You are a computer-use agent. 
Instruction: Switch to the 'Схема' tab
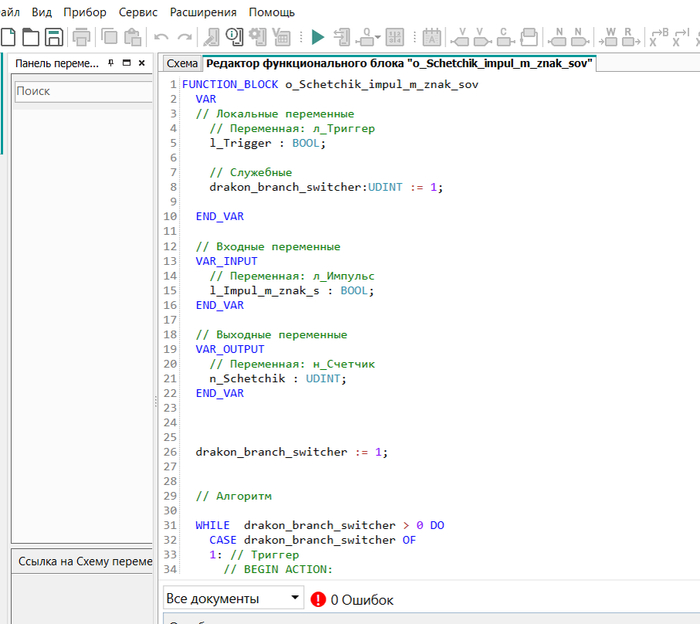point(182,63)
